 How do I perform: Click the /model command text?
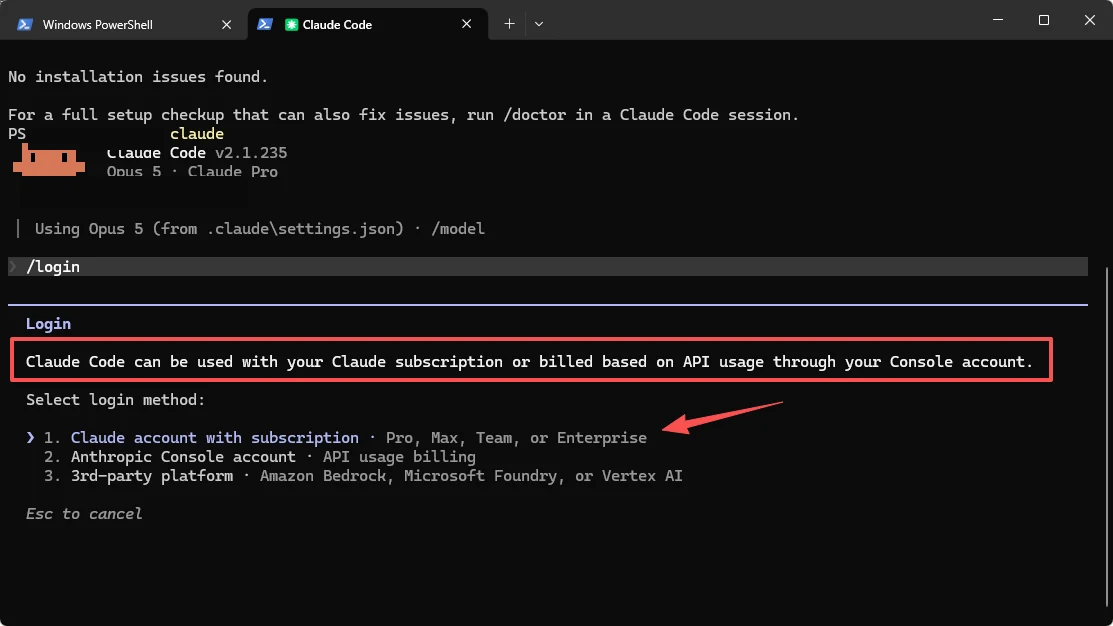458,229
